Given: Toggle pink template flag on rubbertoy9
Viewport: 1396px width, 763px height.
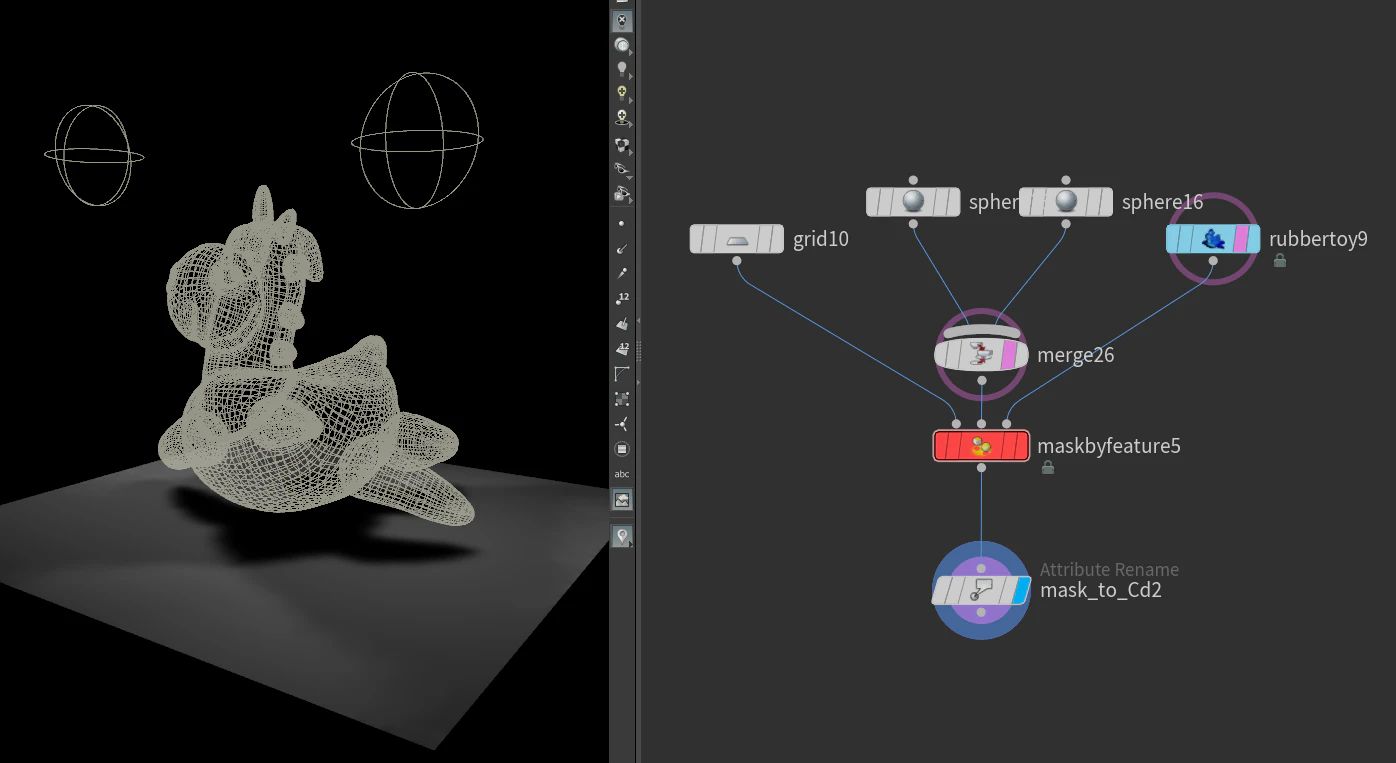Looking at the screenshot, I should [1242, 239].
